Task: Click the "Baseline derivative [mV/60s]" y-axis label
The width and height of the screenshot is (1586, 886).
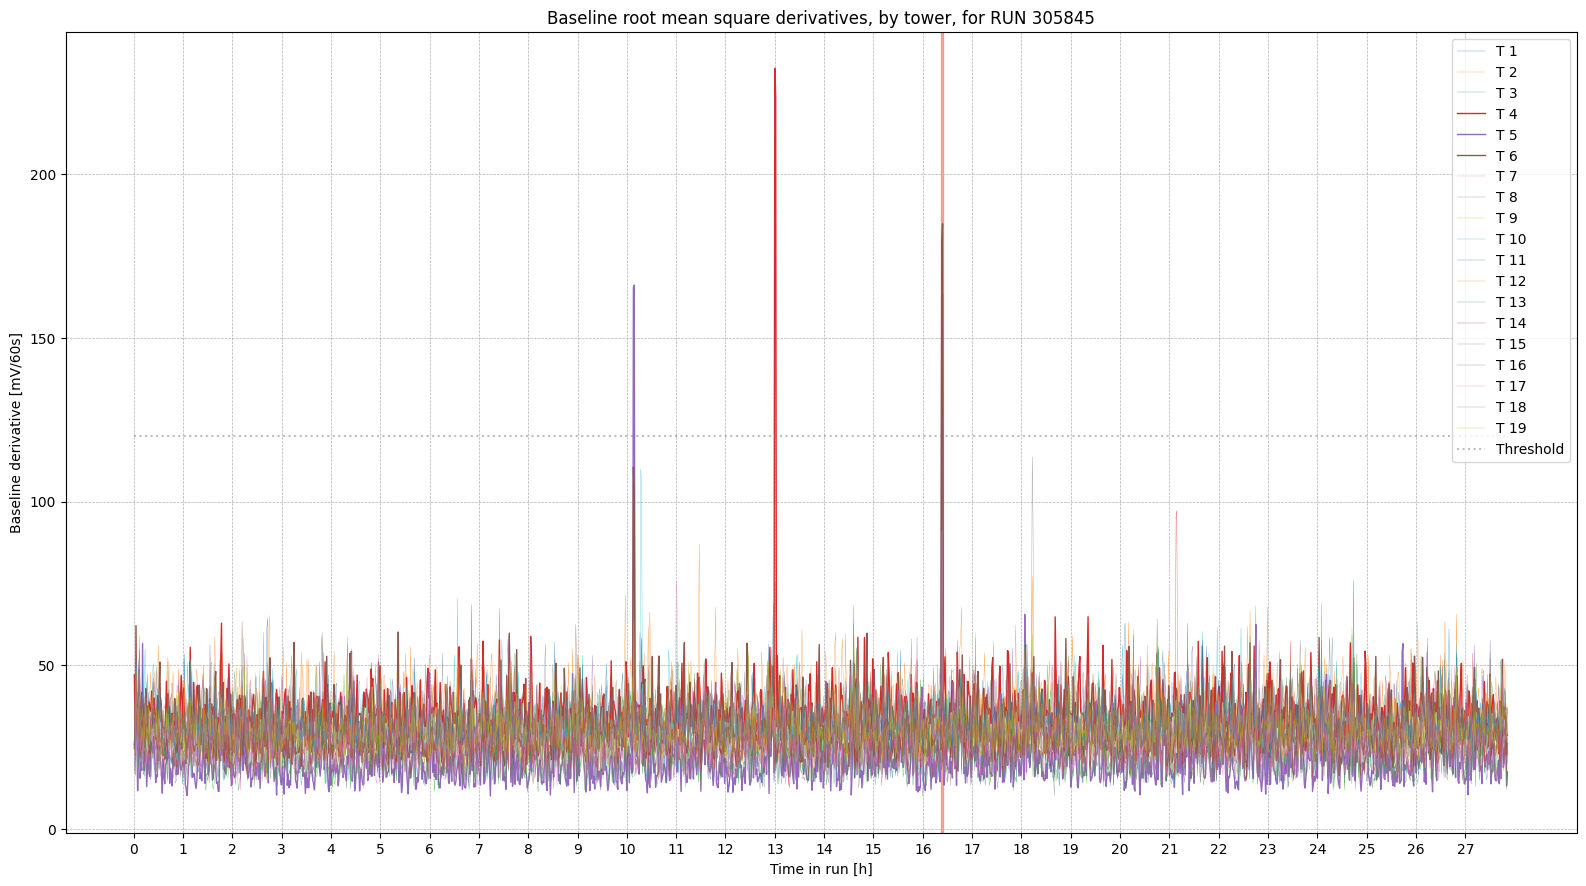Action: pyautogui.click(x=16, y=432)
